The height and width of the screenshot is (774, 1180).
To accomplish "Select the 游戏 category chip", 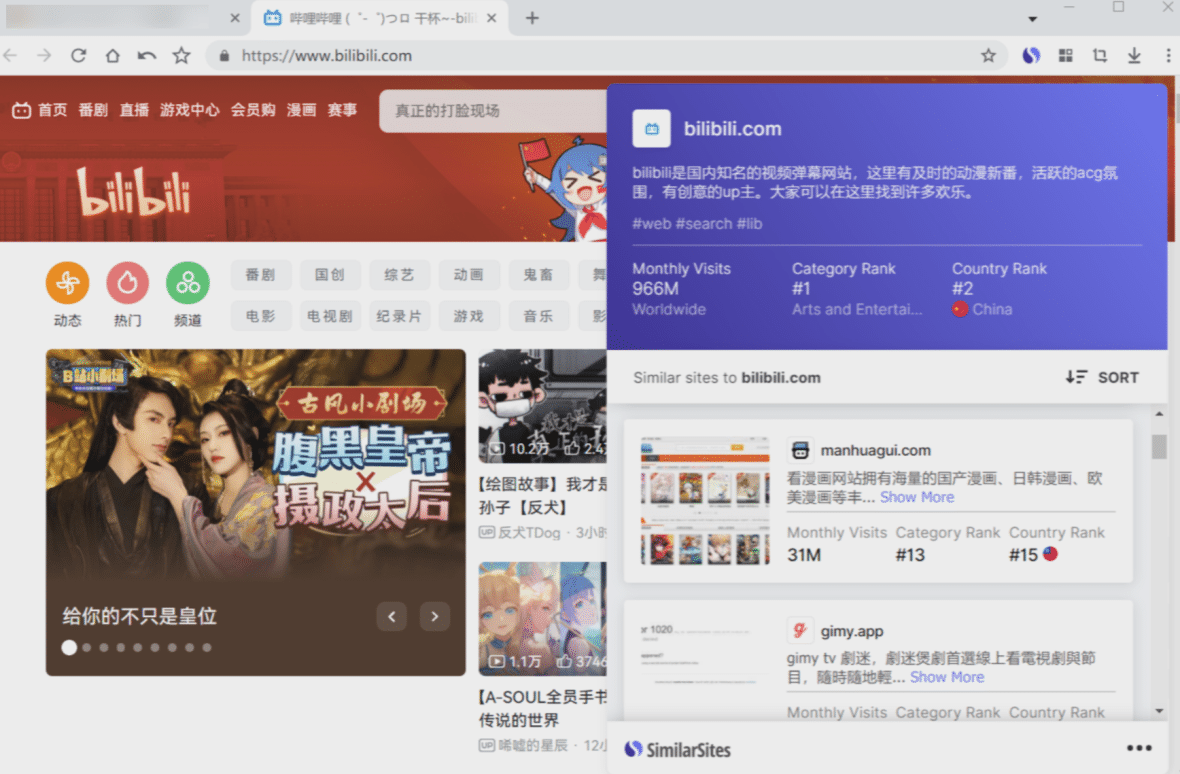I will tap(469, 316).
